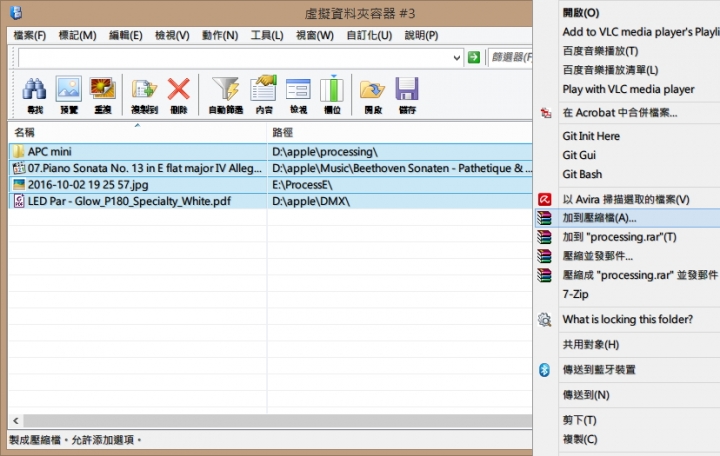Open the 視窗(W) menu
This screenshot has height=456, width=720.
(x=315, y=35)
